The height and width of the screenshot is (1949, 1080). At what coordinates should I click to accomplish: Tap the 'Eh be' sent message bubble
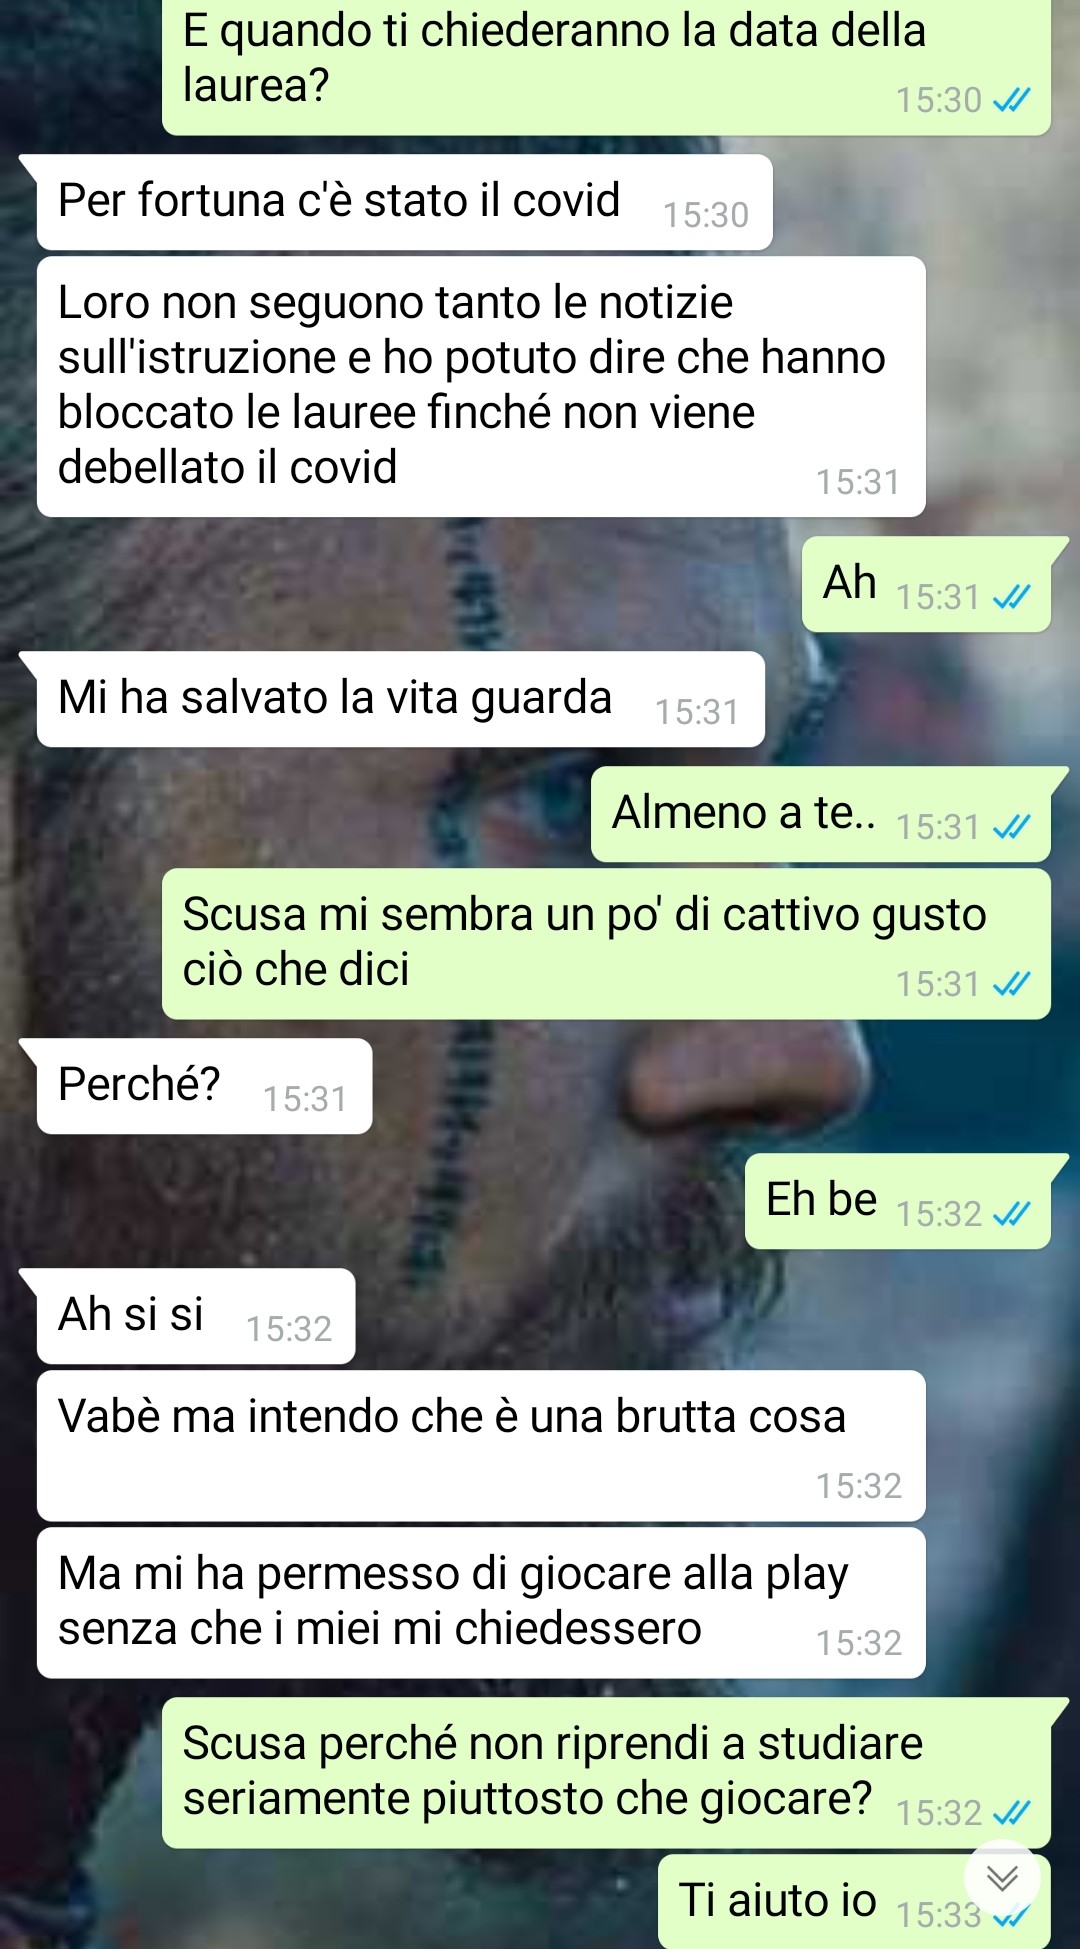point(898,1201)
